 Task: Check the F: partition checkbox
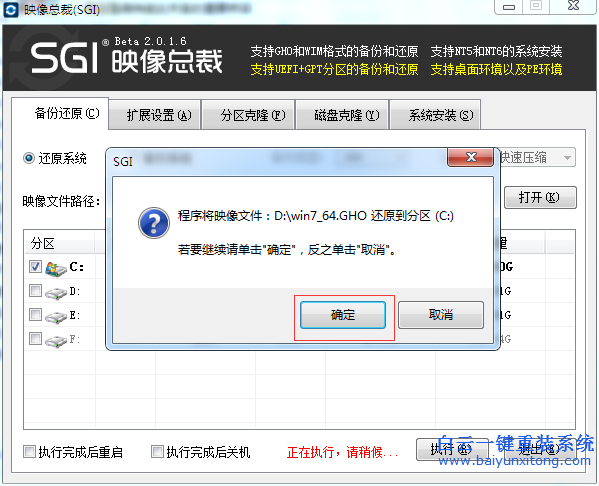[x=36, y=339]
